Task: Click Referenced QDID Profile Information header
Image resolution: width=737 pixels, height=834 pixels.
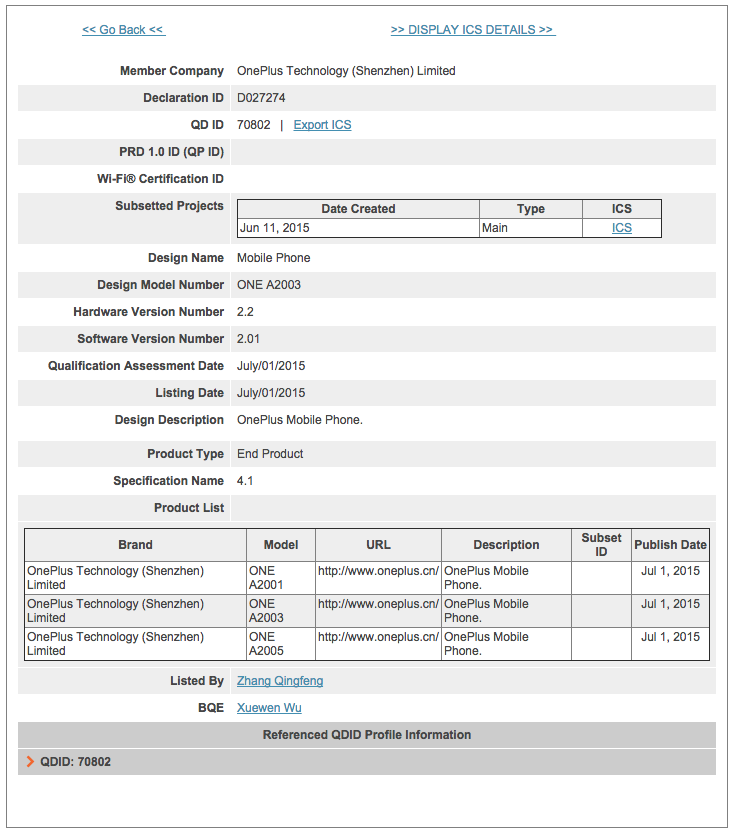Action: [x=367, y=735]
